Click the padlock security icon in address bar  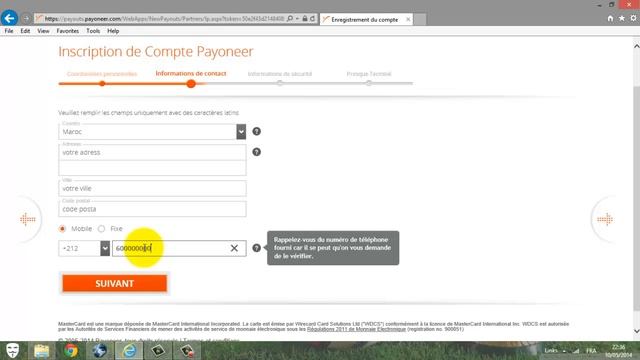pos(305,19)
